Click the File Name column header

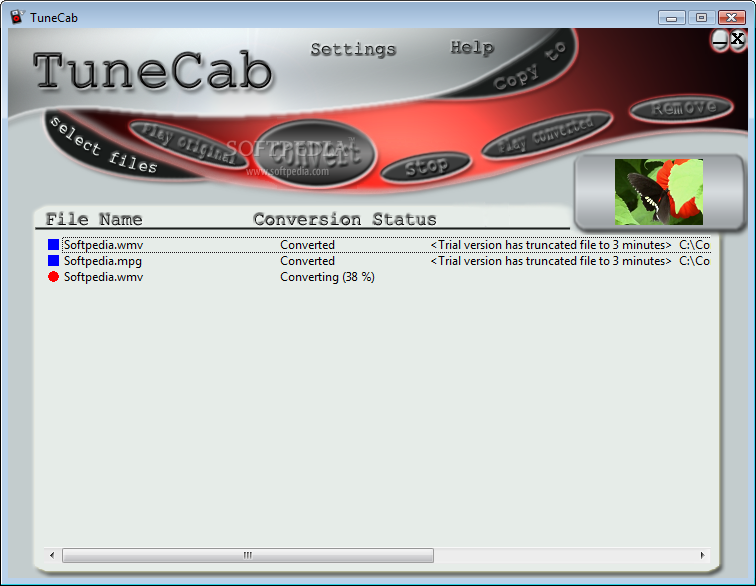[94, 219]
